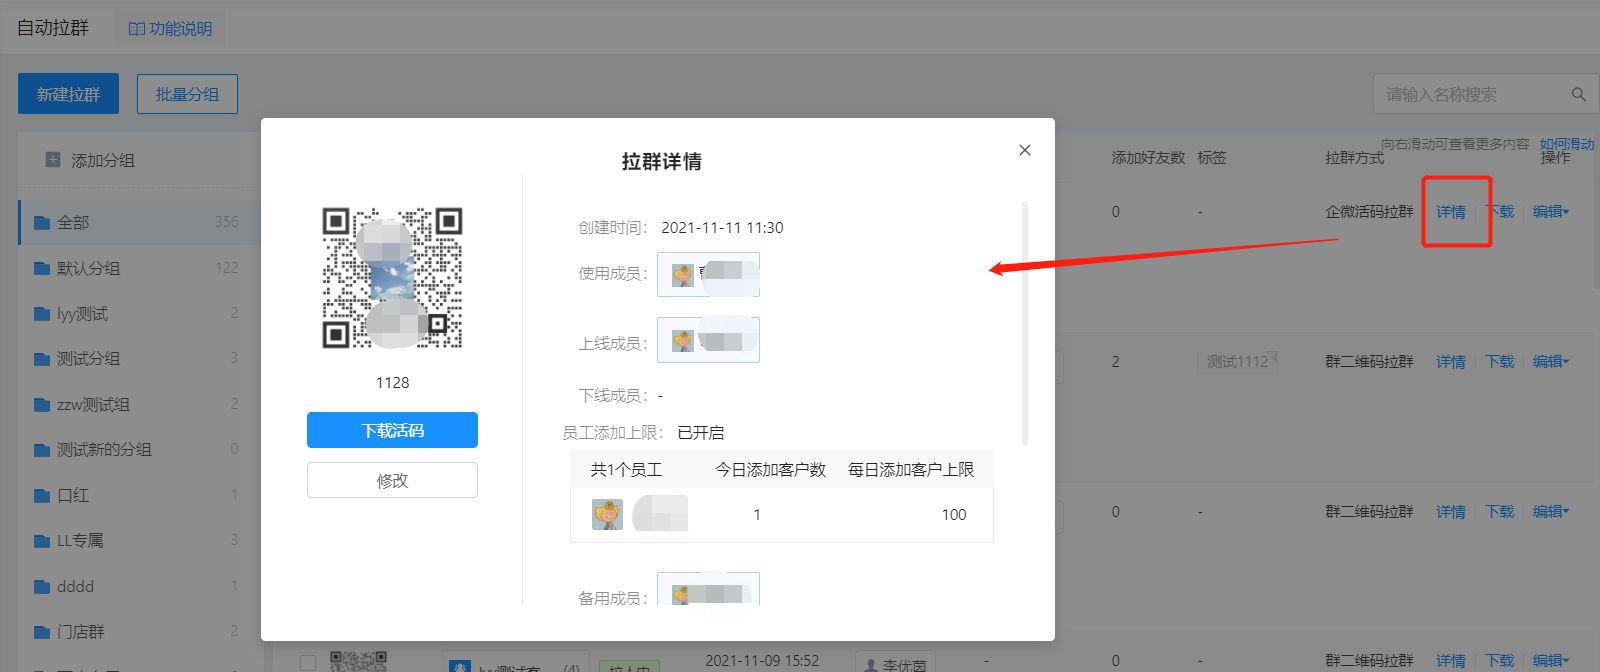Click the 每日添加客户上限 column header
The image size is (1600, 672).
[x=911, y=469]
